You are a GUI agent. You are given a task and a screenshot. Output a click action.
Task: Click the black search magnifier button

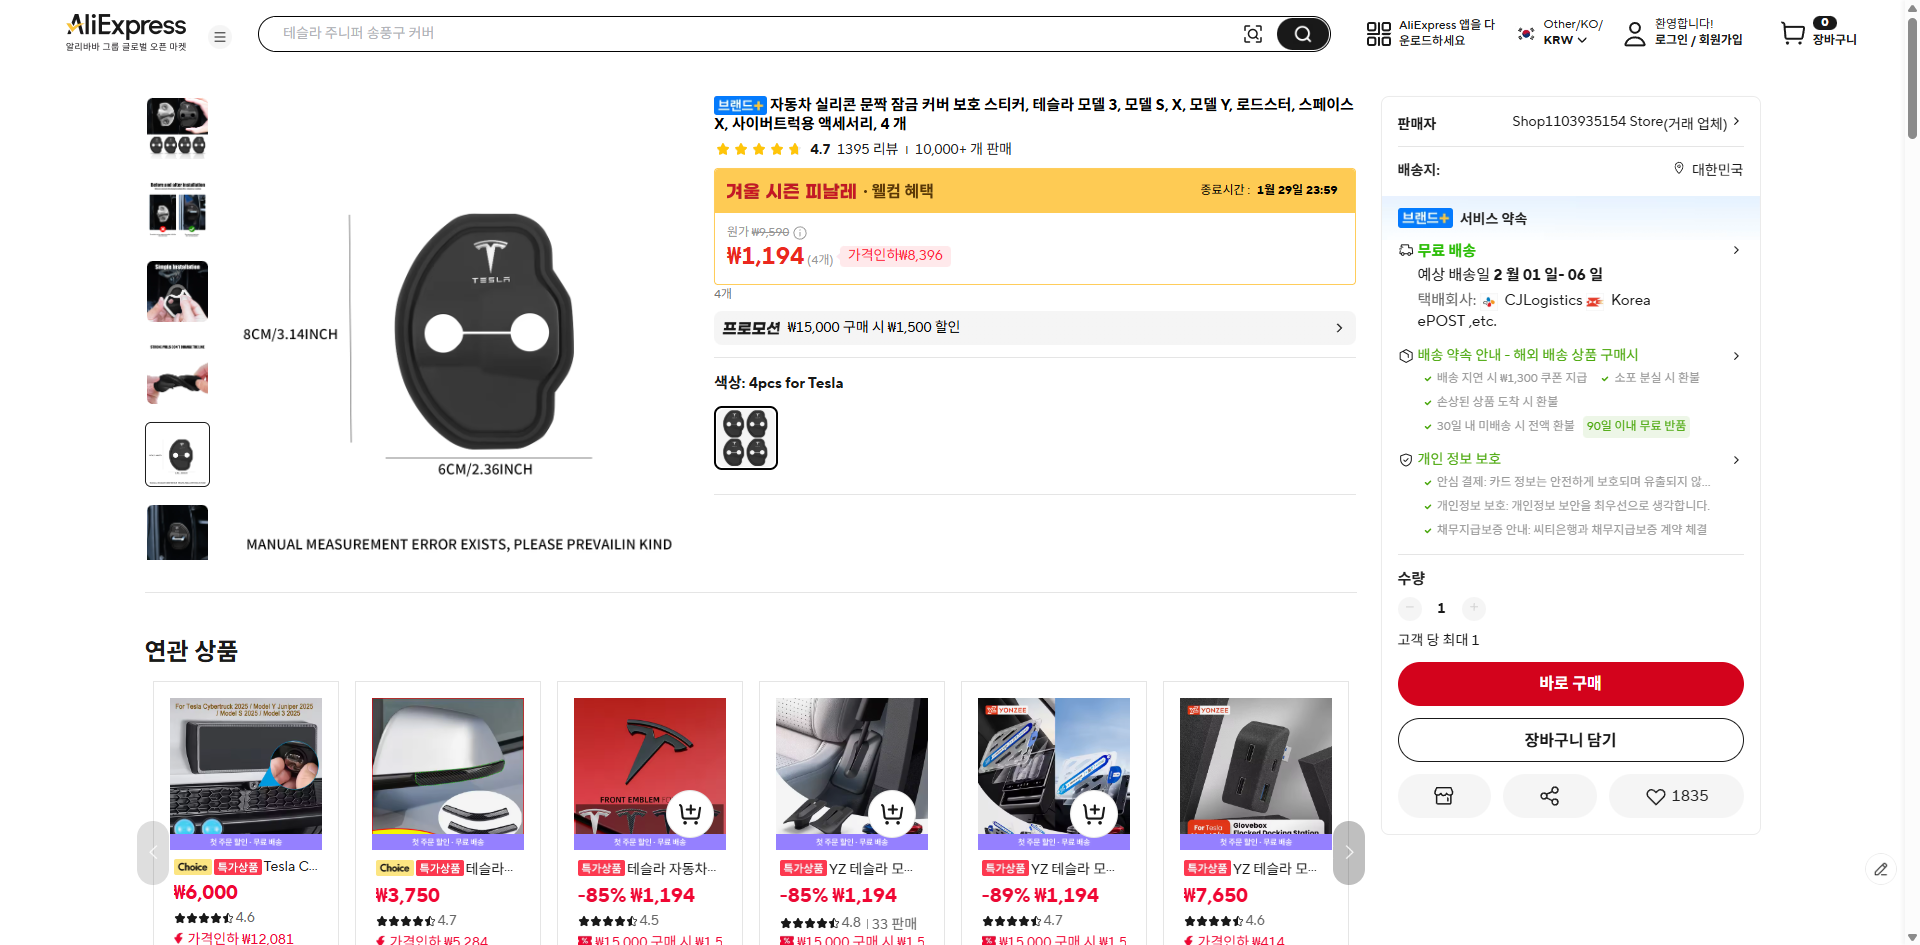click(x=1302, y=34)
